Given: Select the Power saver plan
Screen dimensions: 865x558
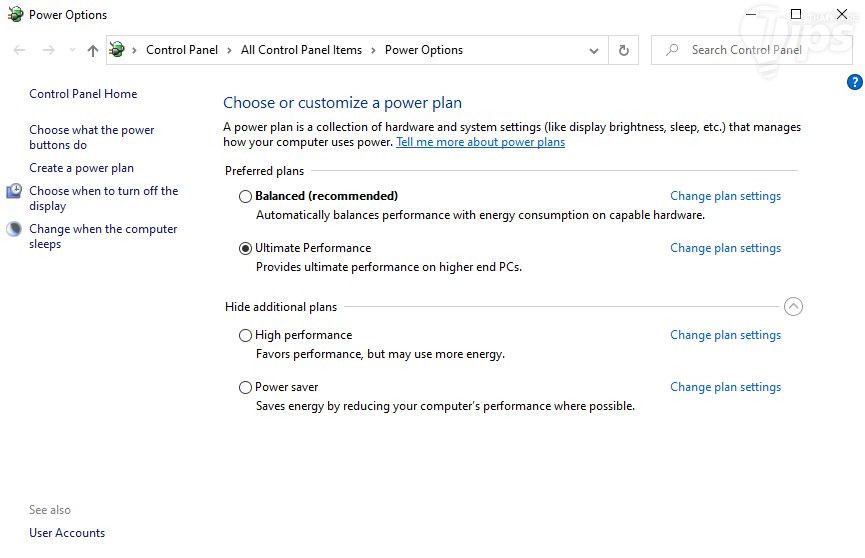Looking at the screenshot, I should coord(245,388).
